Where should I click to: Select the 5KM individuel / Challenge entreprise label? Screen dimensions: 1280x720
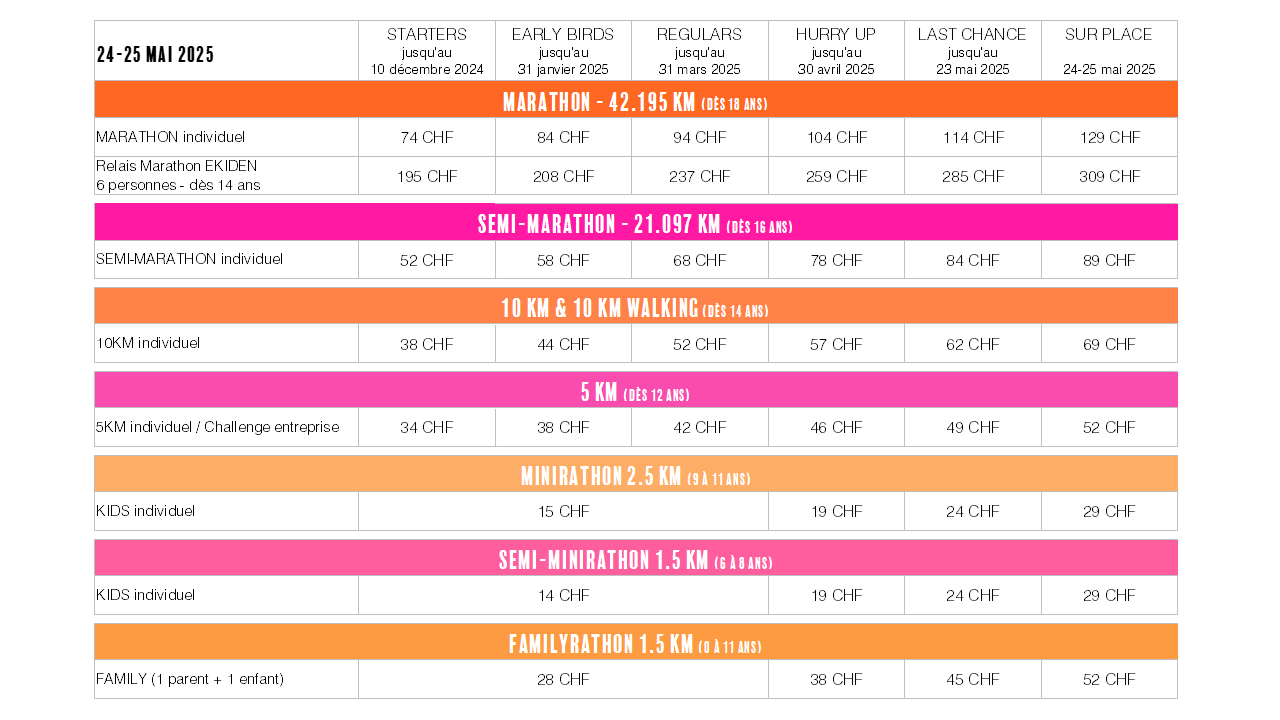pyautogui.click(x=218, y=427)
